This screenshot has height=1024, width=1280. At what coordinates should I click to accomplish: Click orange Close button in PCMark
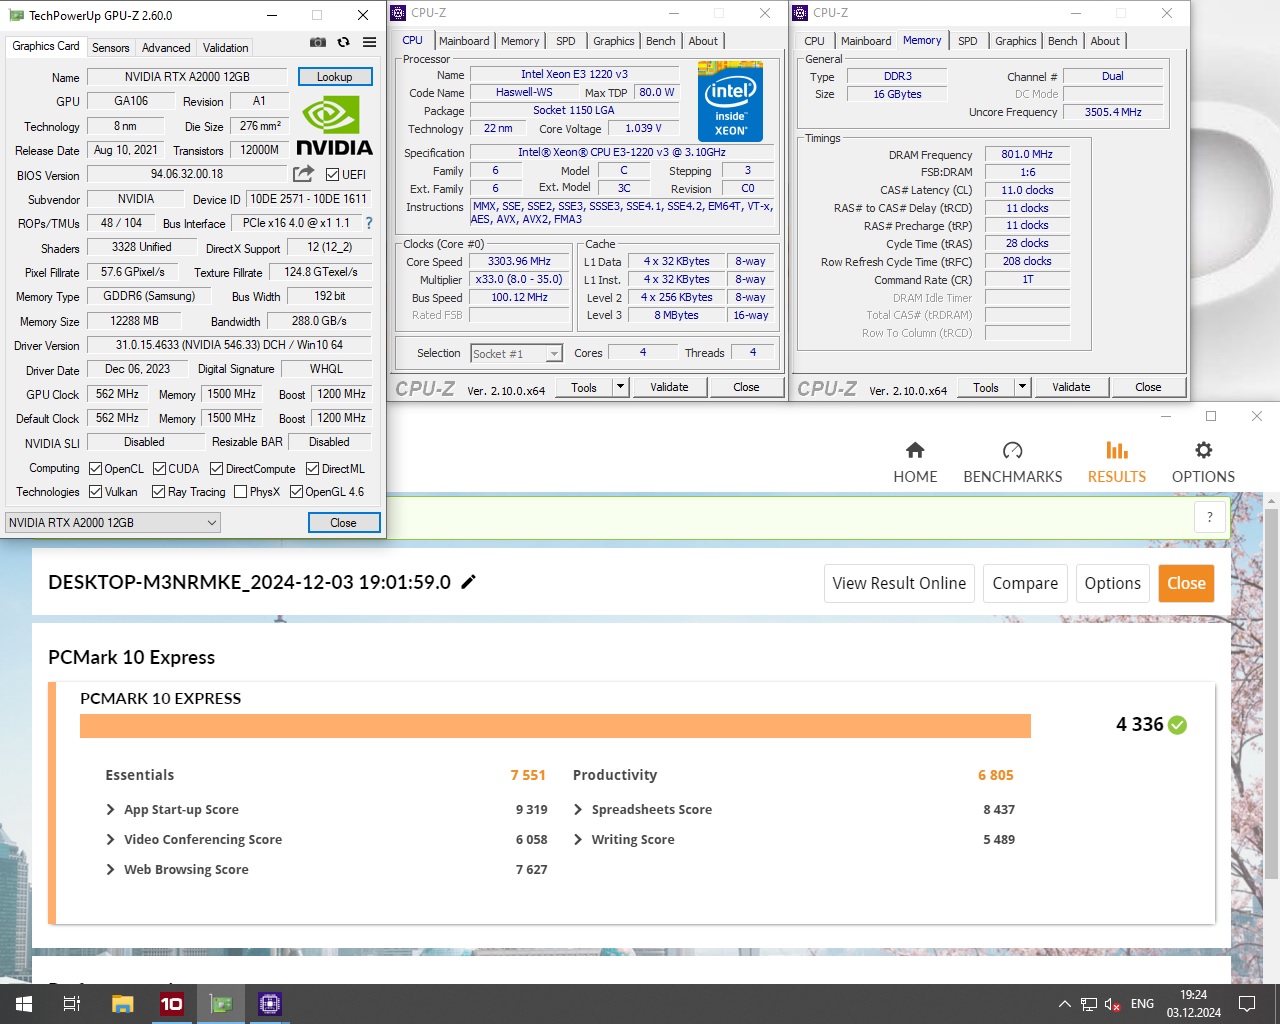point(1186,583)
